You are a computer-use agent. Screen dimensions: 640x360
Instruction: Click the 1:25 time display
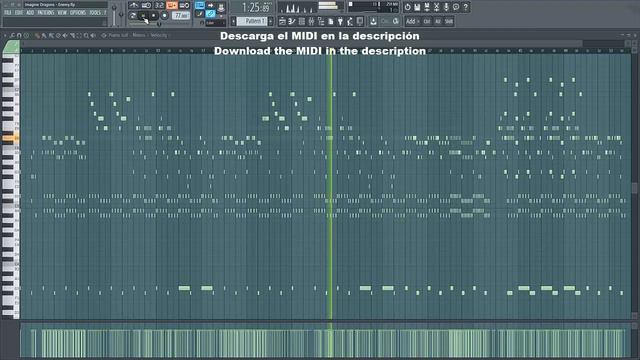(x=255, y=7)
